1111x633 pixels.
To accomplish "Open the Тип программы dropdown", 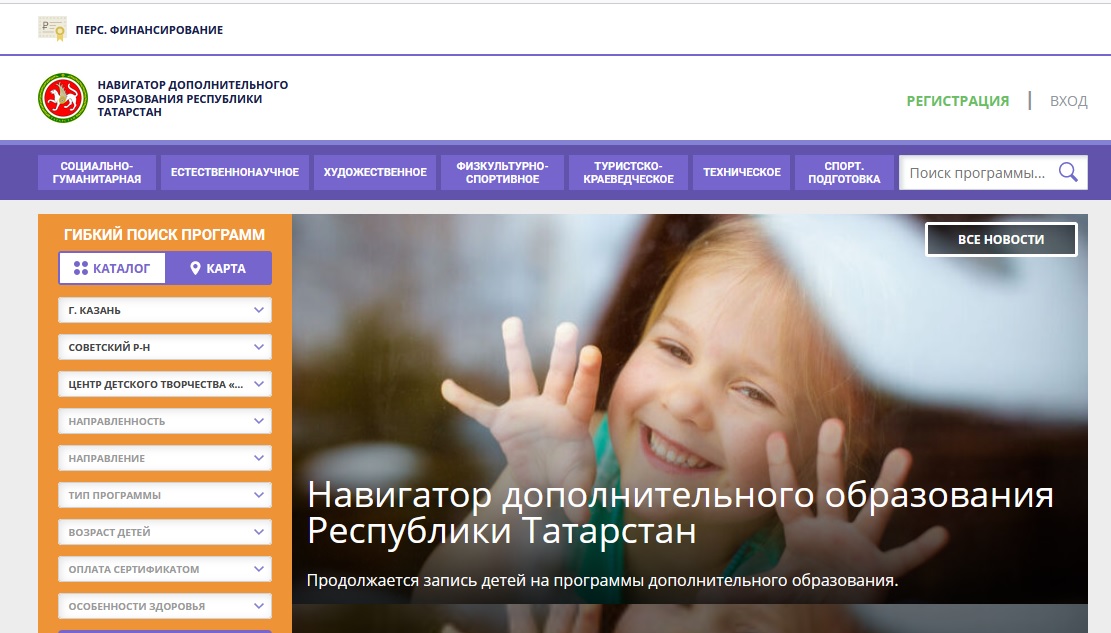I will [165, 495].
